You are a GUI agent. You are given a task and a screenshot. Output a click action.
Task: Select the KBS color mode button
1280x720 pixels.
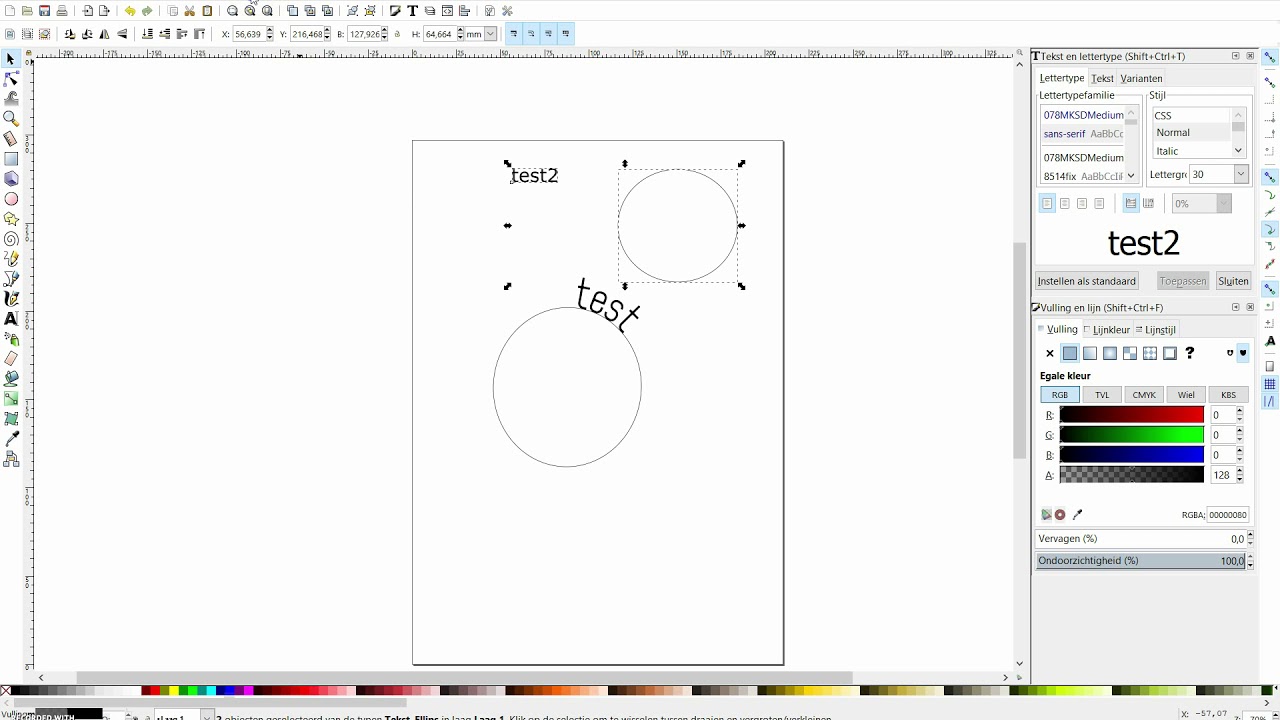pyautogui.click(x=1228, y=395)
